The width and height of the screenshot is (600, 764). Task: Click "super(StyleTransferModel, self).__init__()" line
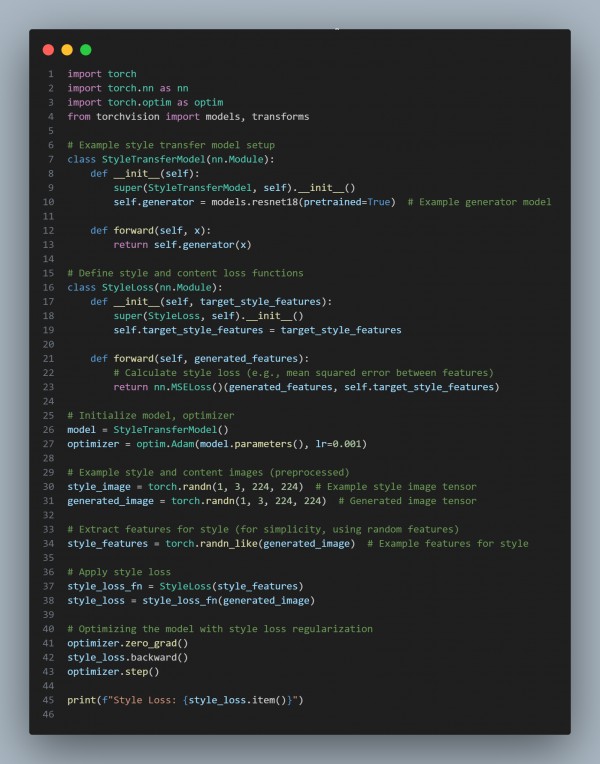234,188
